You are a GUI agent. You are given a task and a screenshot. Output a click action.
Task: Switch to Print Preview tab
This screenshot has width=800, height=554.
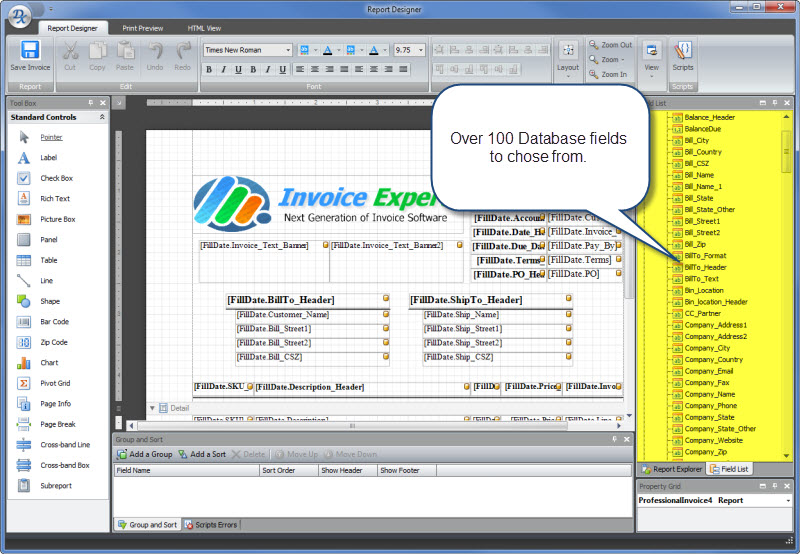pyautogui.click(x=142, y=29)
